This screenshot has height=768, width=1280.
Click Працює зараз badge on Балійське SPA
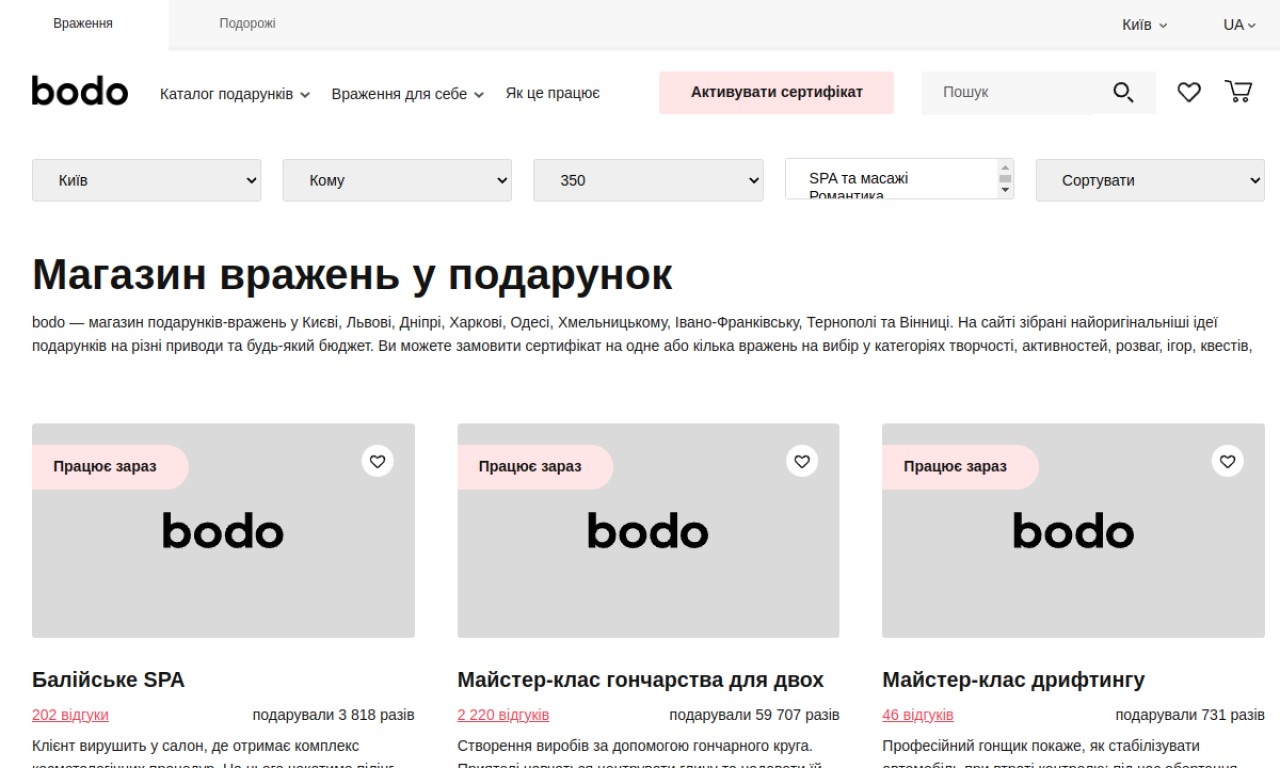(x=110, y=467)
